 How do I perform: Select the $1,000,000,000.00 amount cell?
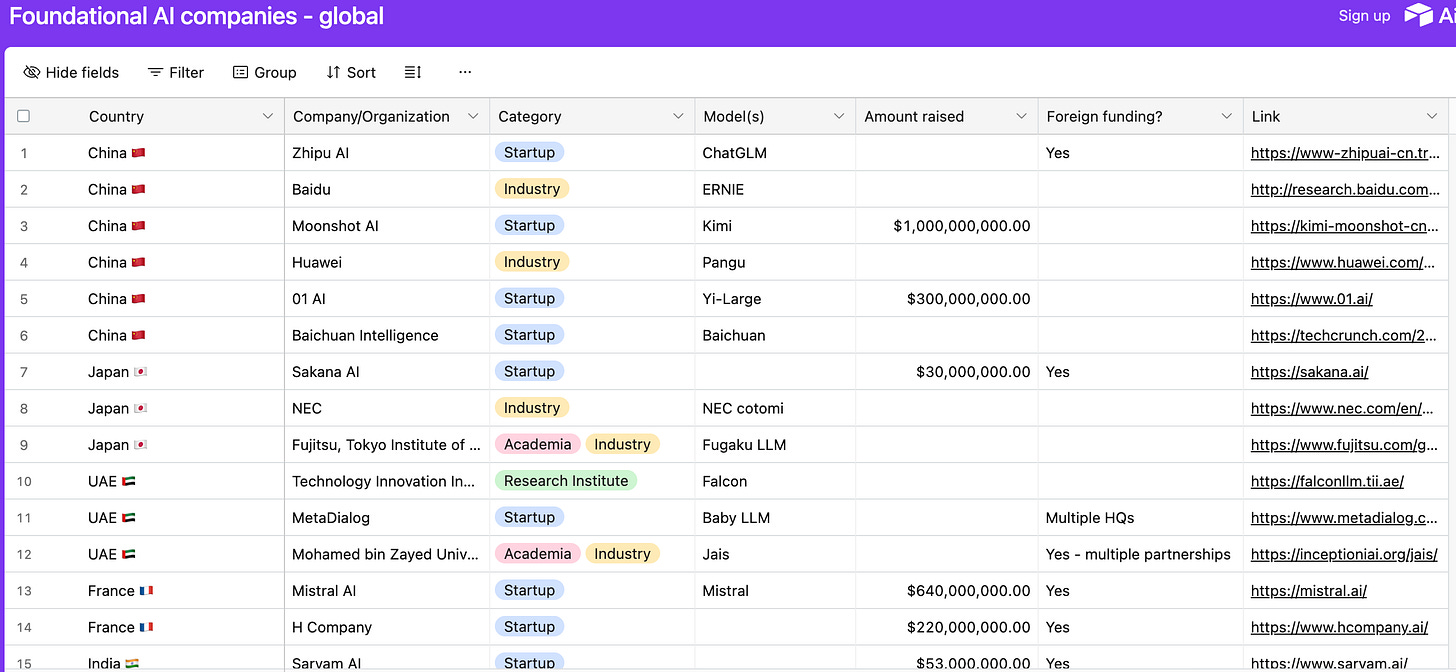point(947,226)
